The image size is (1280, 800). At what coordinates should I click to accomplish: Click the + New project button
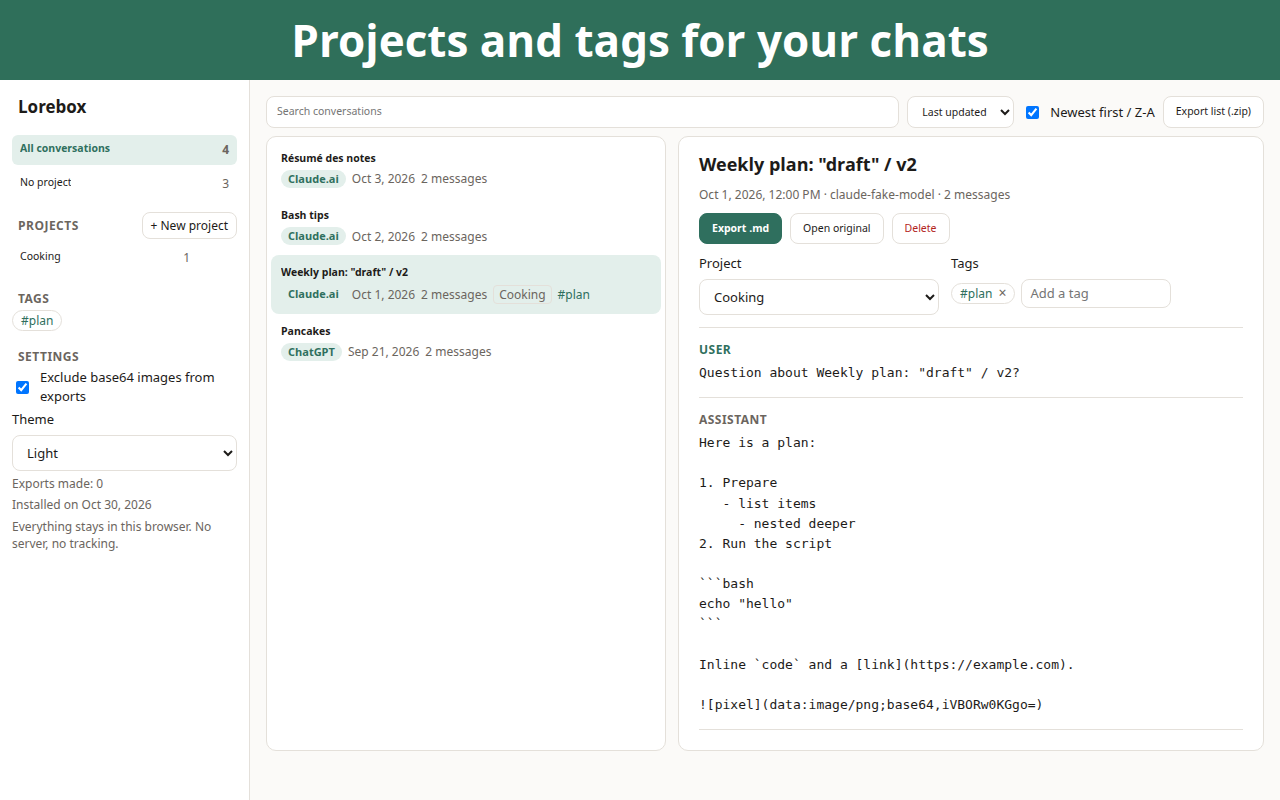(189, 226)
